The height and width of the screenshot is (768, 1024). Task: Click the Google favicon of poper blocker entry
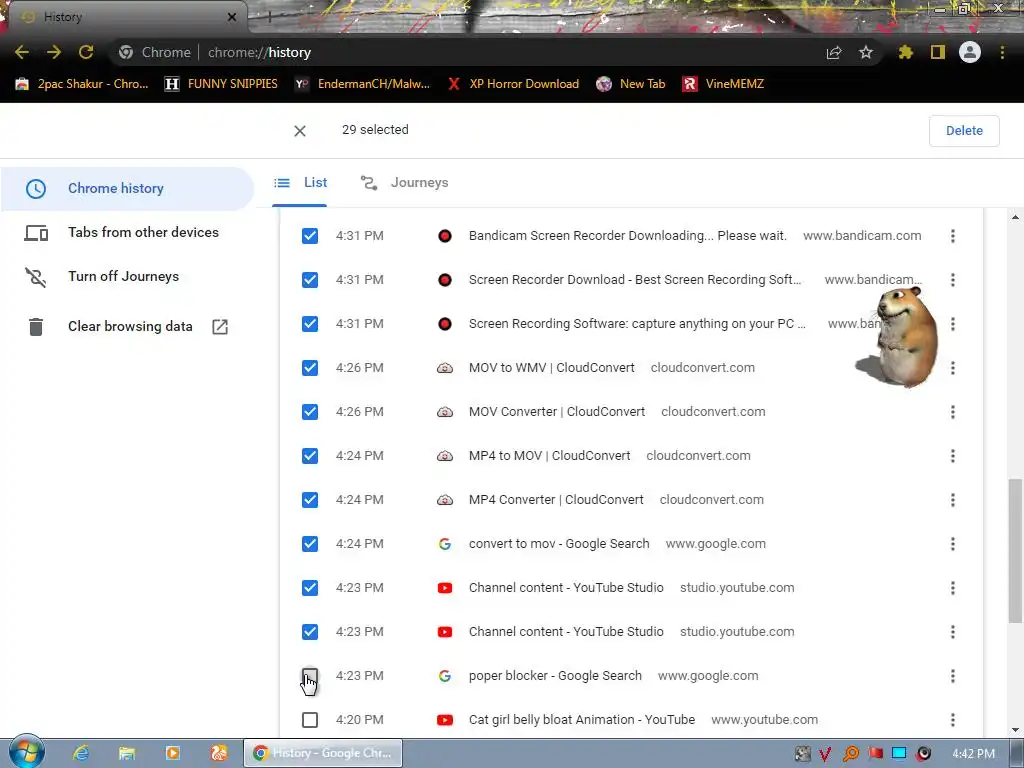[x=445, y=676]
